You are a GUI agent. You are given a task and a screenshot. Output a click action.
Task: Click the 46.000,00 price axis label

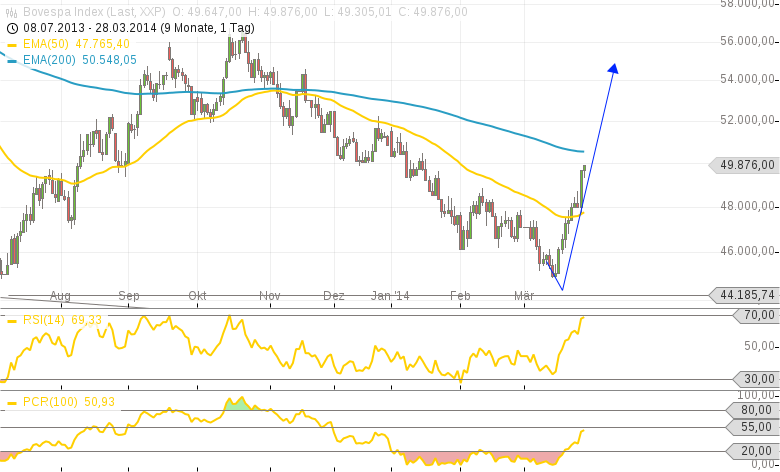(748, 251)
